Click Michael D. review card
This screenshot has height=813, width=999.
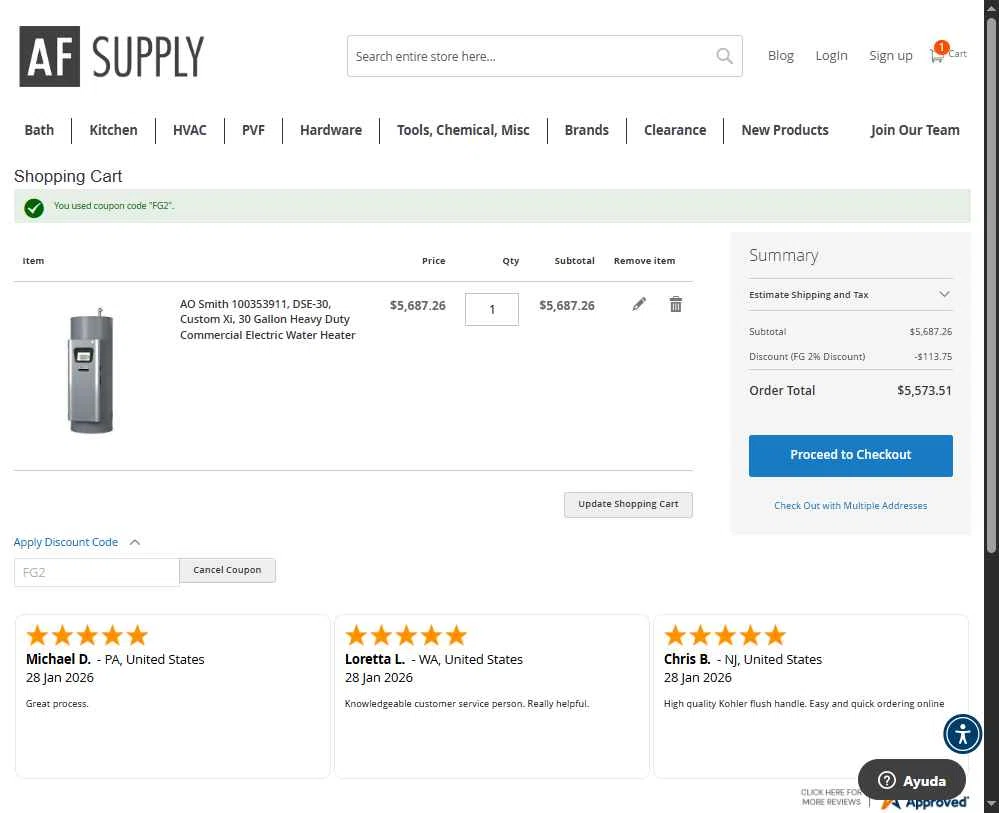173,696
